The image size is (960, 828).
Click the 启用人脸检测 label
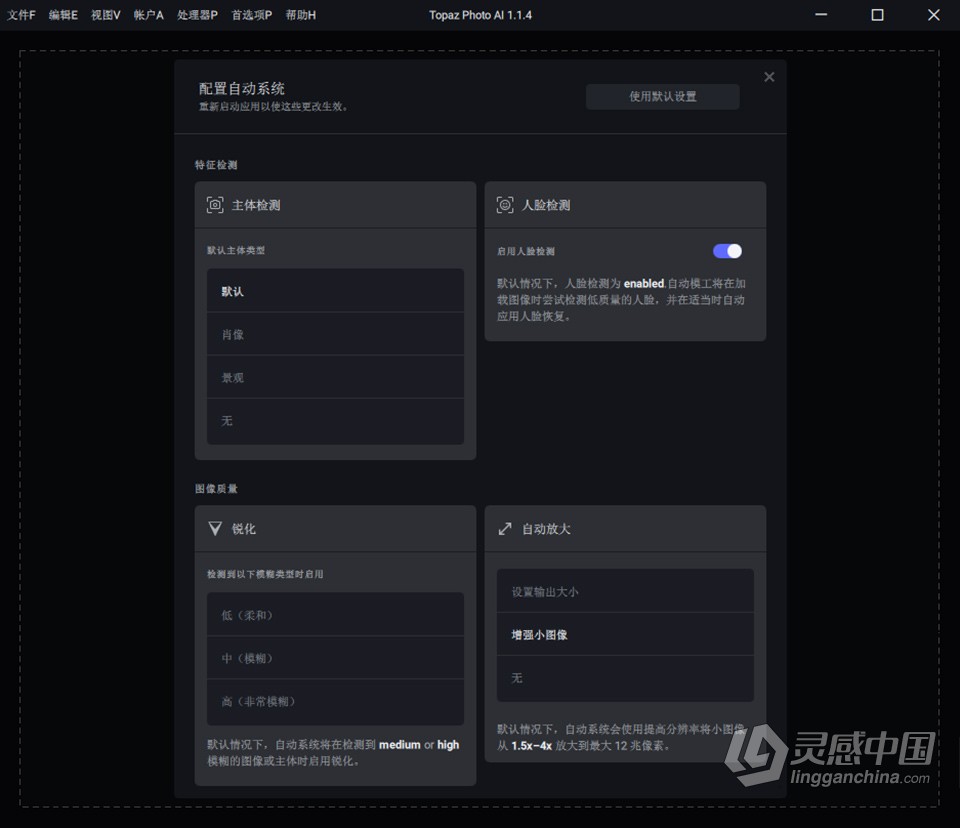pos(525,251)
